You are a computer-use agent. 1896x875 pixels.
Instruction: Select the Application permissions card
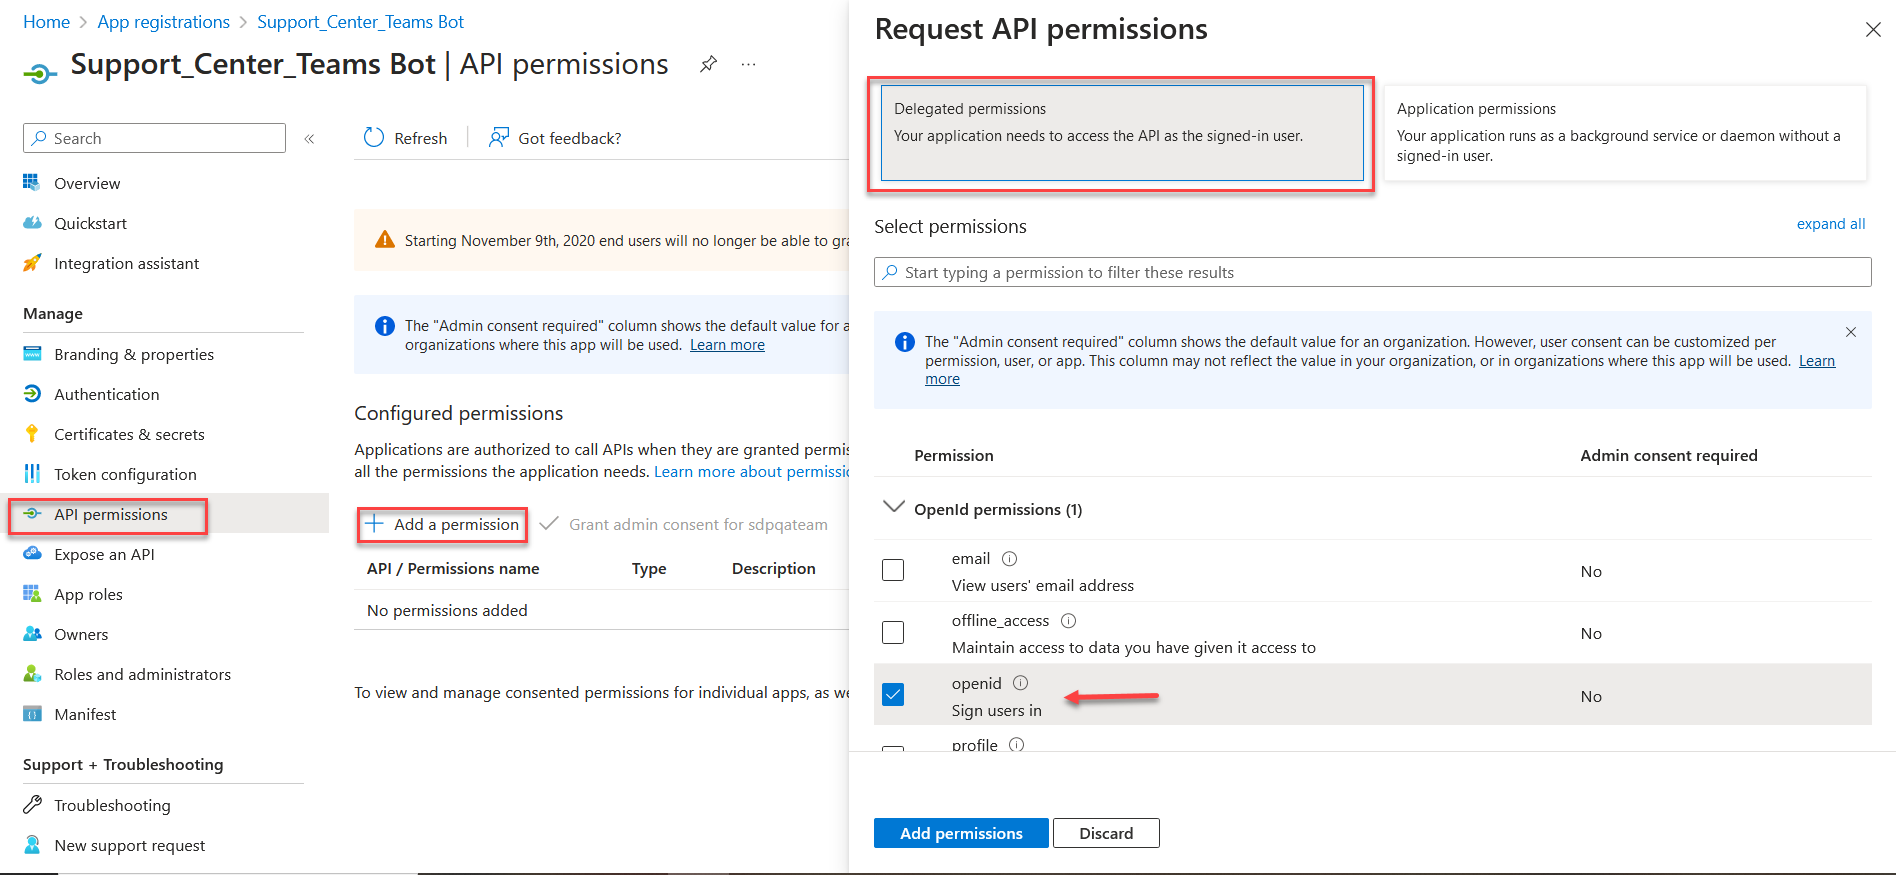pyautogui.click(x=1625, y=133)
